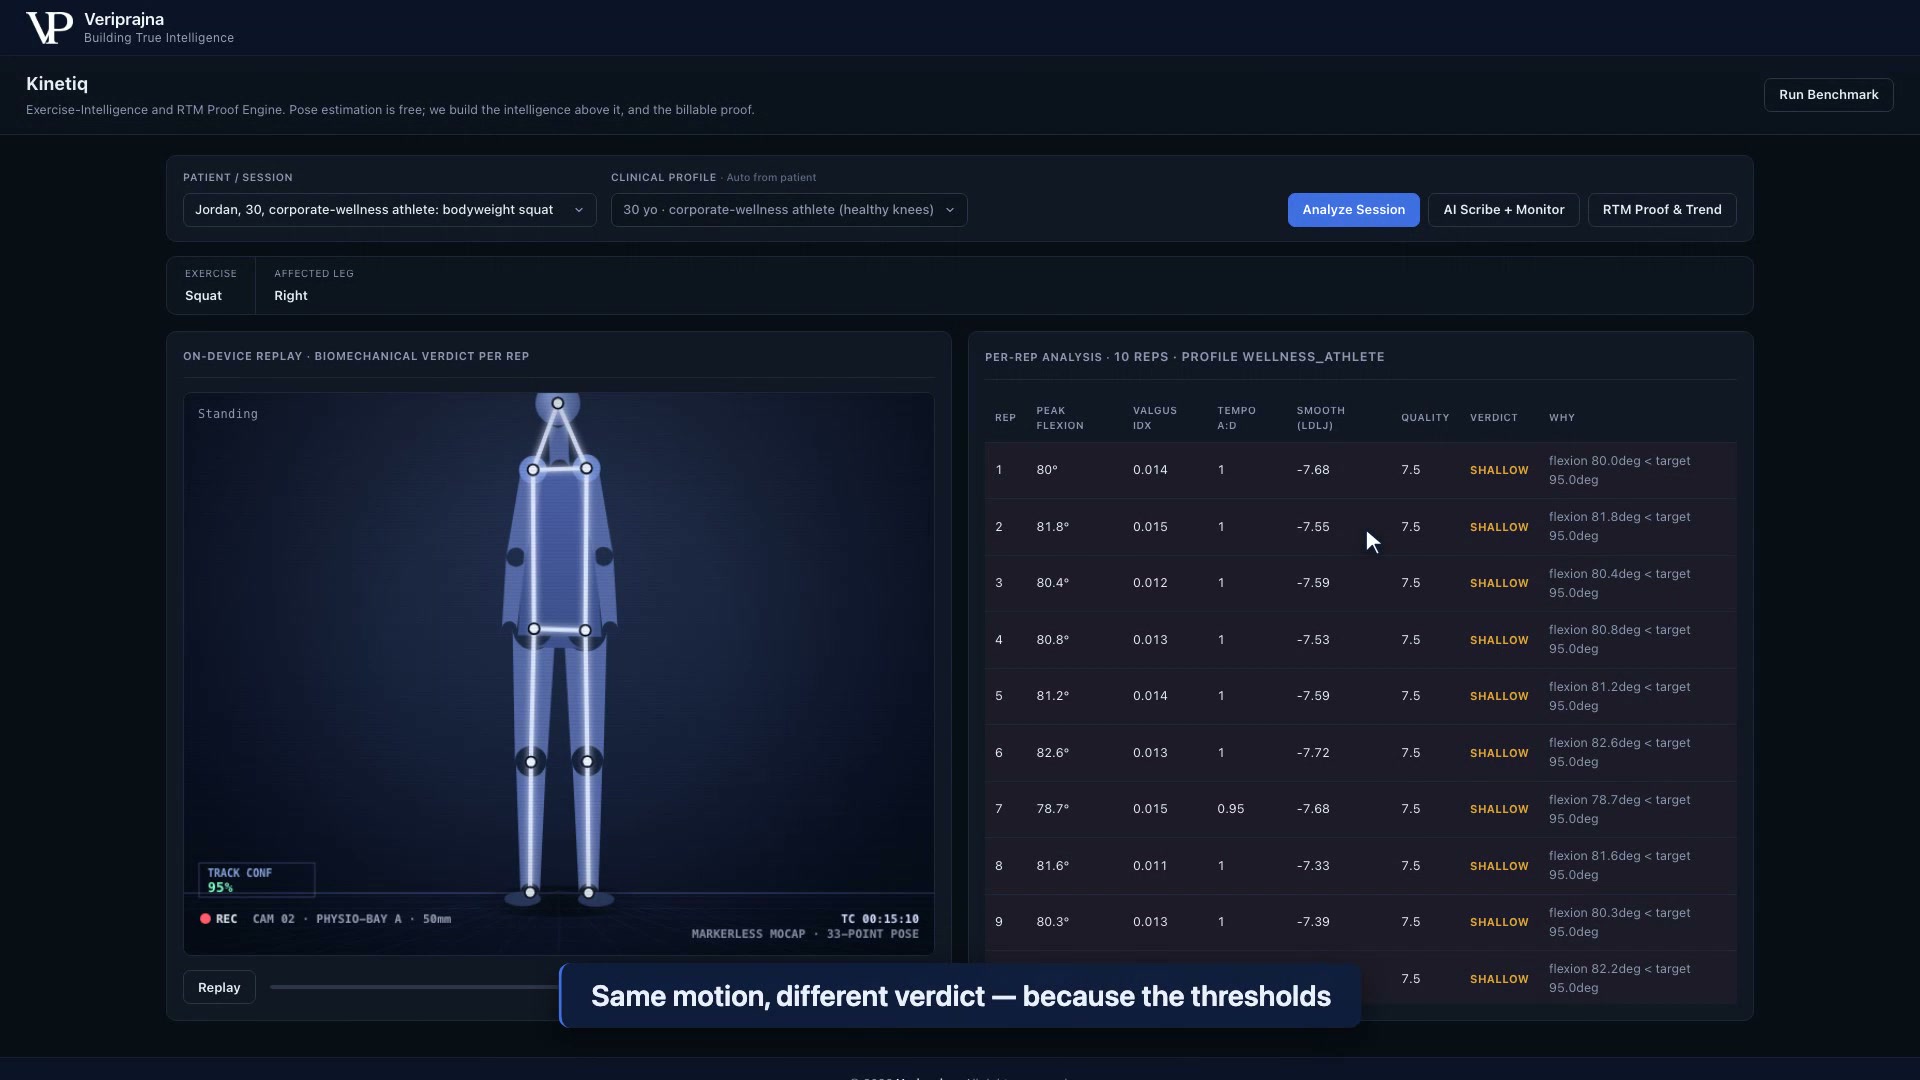1920x1080 pixels.
Task: Click the Standing pose label
Action: point(228,414)
